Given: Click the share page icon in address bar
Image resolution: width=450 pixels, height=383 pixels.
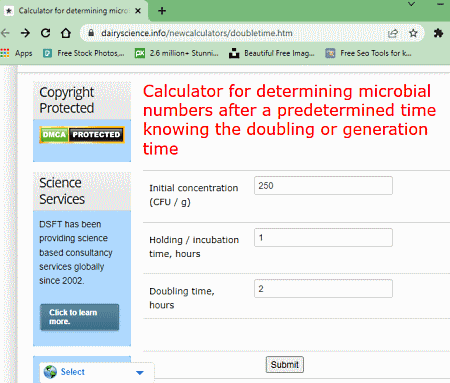Looking at the screenshot, I should click(393, 33).
